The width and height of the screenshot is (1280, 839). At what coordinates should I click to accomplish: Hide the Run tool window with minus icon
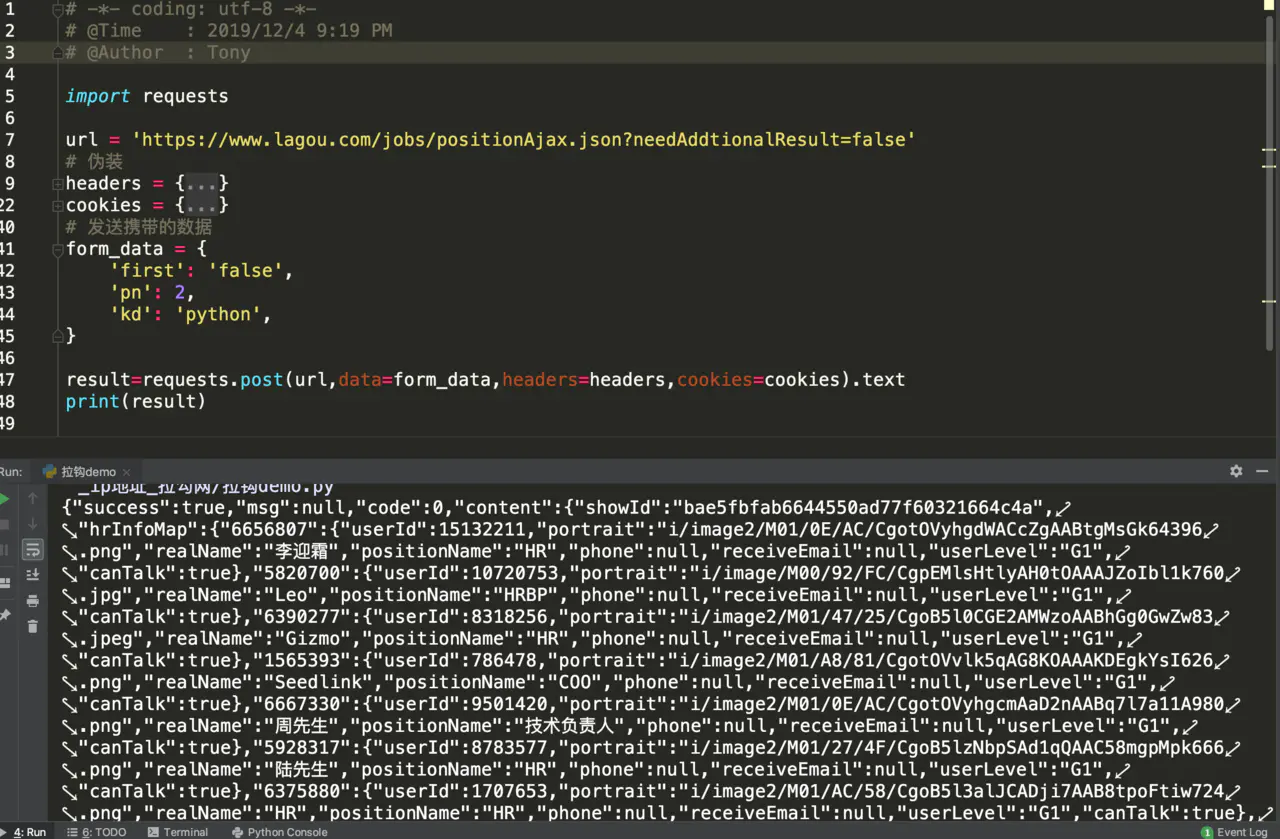[x=1262, y=471]
